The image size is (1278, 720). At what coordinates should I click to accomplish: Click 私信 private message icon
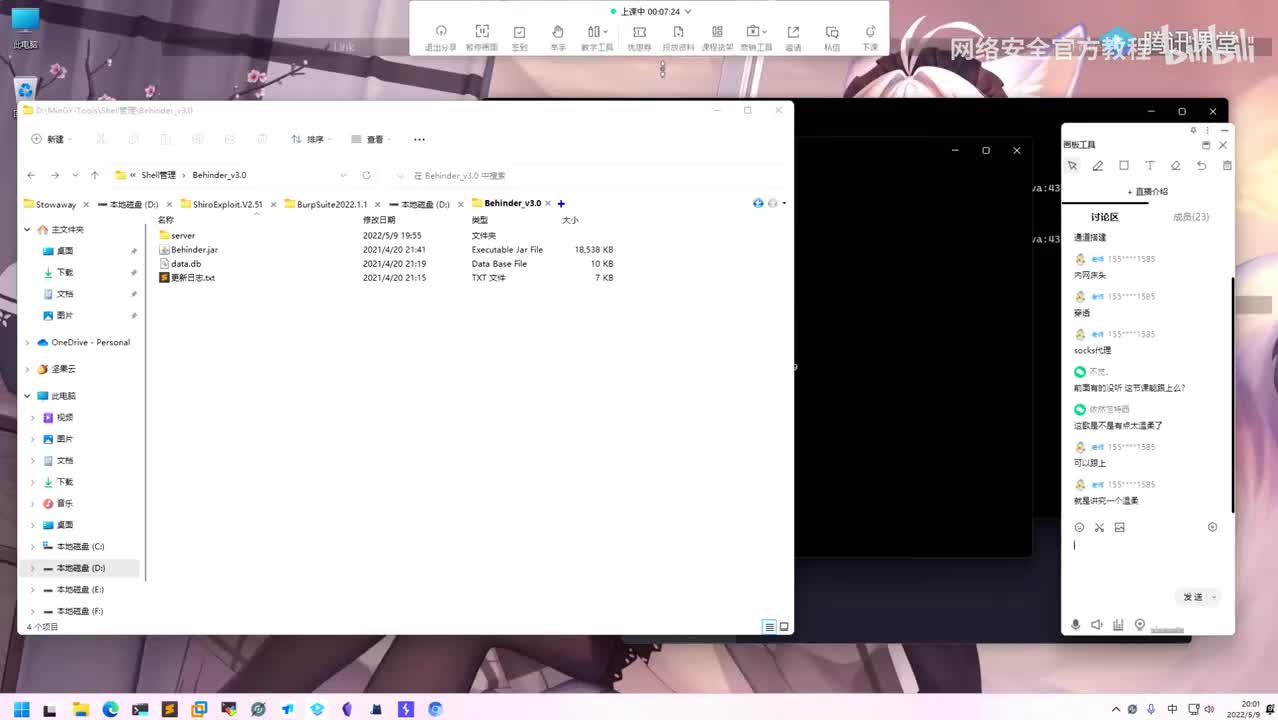(x=832, y=38)
